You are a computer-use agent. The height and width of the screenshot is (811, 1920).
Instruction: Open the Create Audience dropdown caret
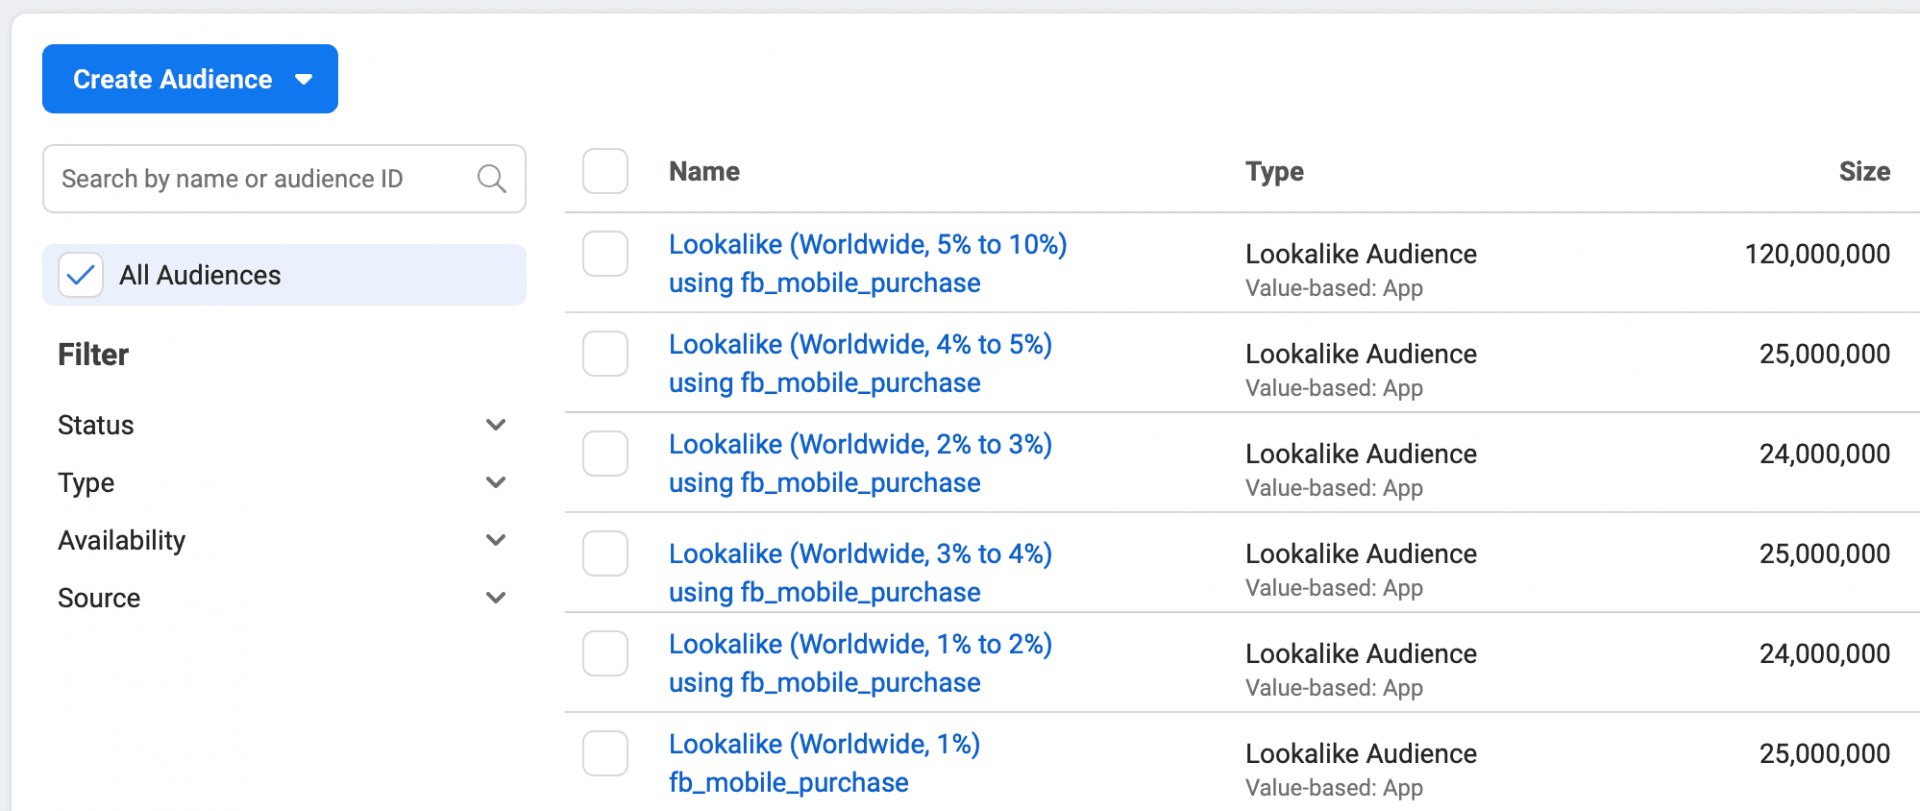(x=303, y=78)
